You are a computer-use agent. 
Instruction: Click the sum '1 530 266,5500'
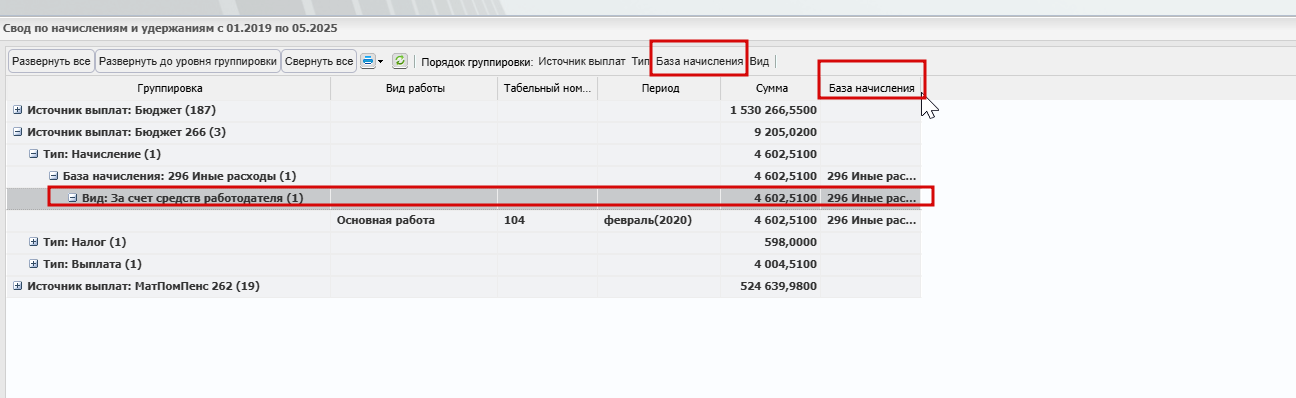tap(774, 110)
